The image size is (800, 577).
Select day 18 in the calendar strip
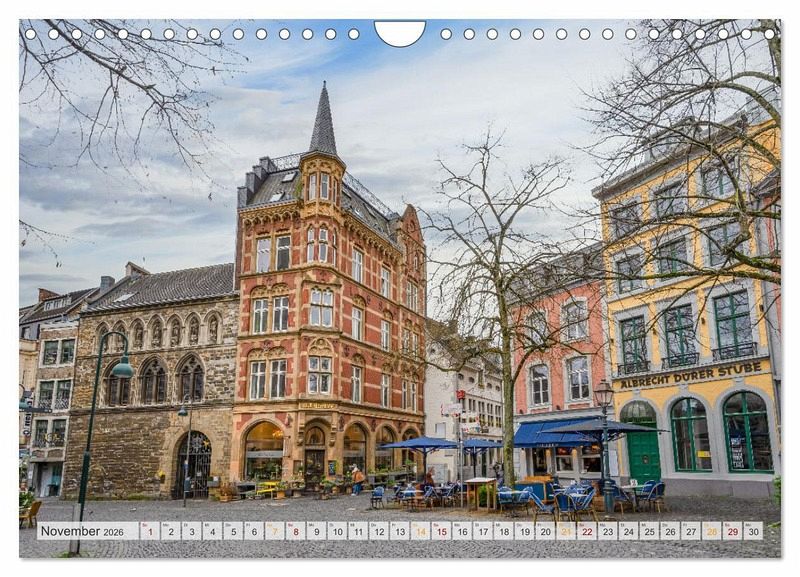click(503, 531)
